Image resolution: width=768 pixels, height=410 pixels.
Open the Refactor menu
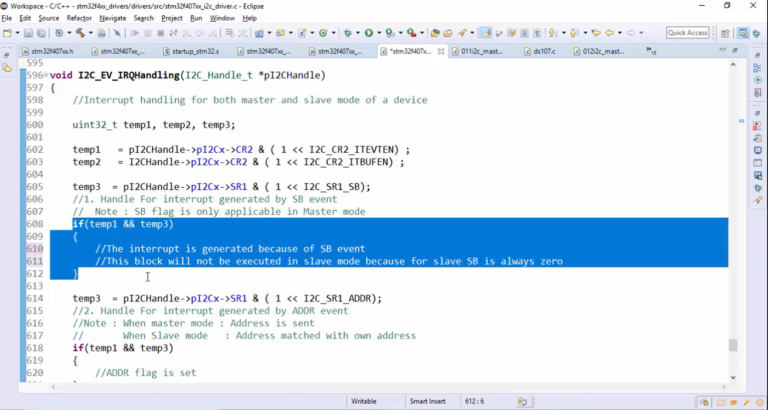pyautogui.click(x=79, y=18)
